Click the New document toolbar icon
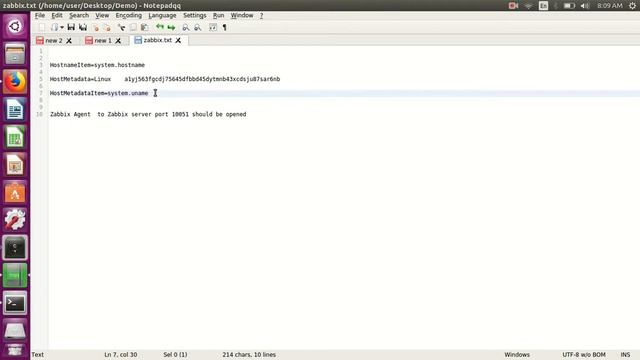The height and width of the screenshot is (360, 640). 42,27
